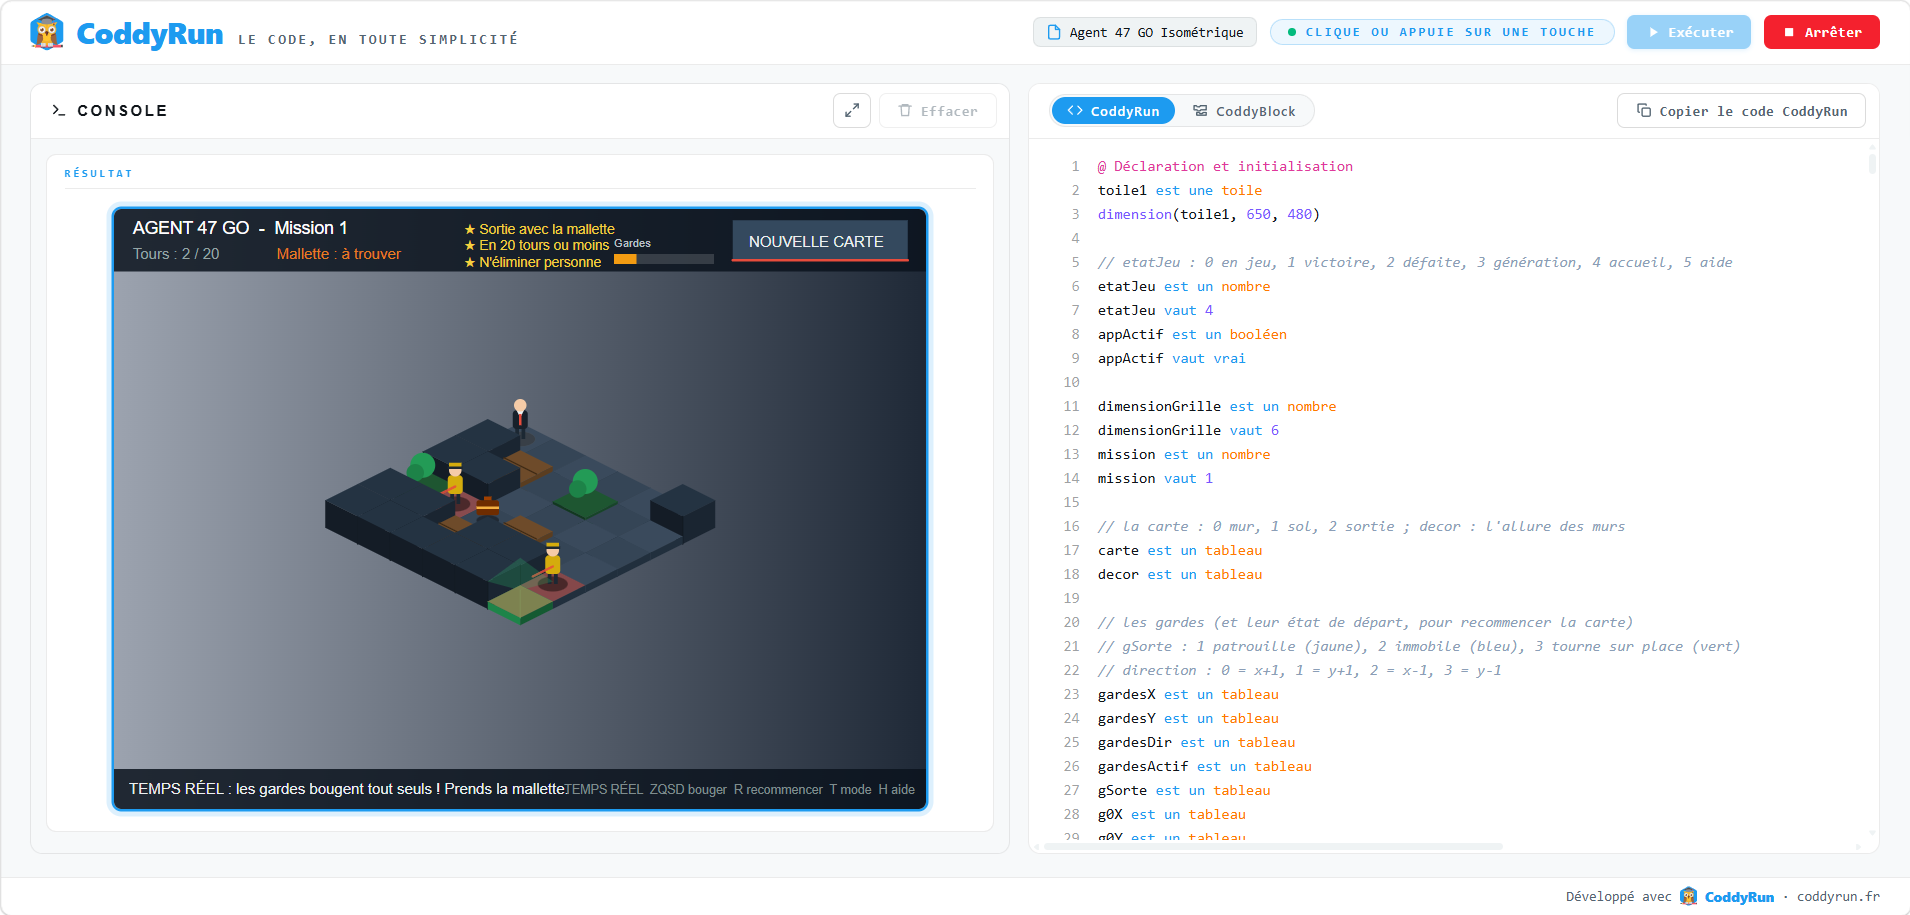Click the owl icon in the footer
The image size is (1910, 915).
[x=1689, y=896]
